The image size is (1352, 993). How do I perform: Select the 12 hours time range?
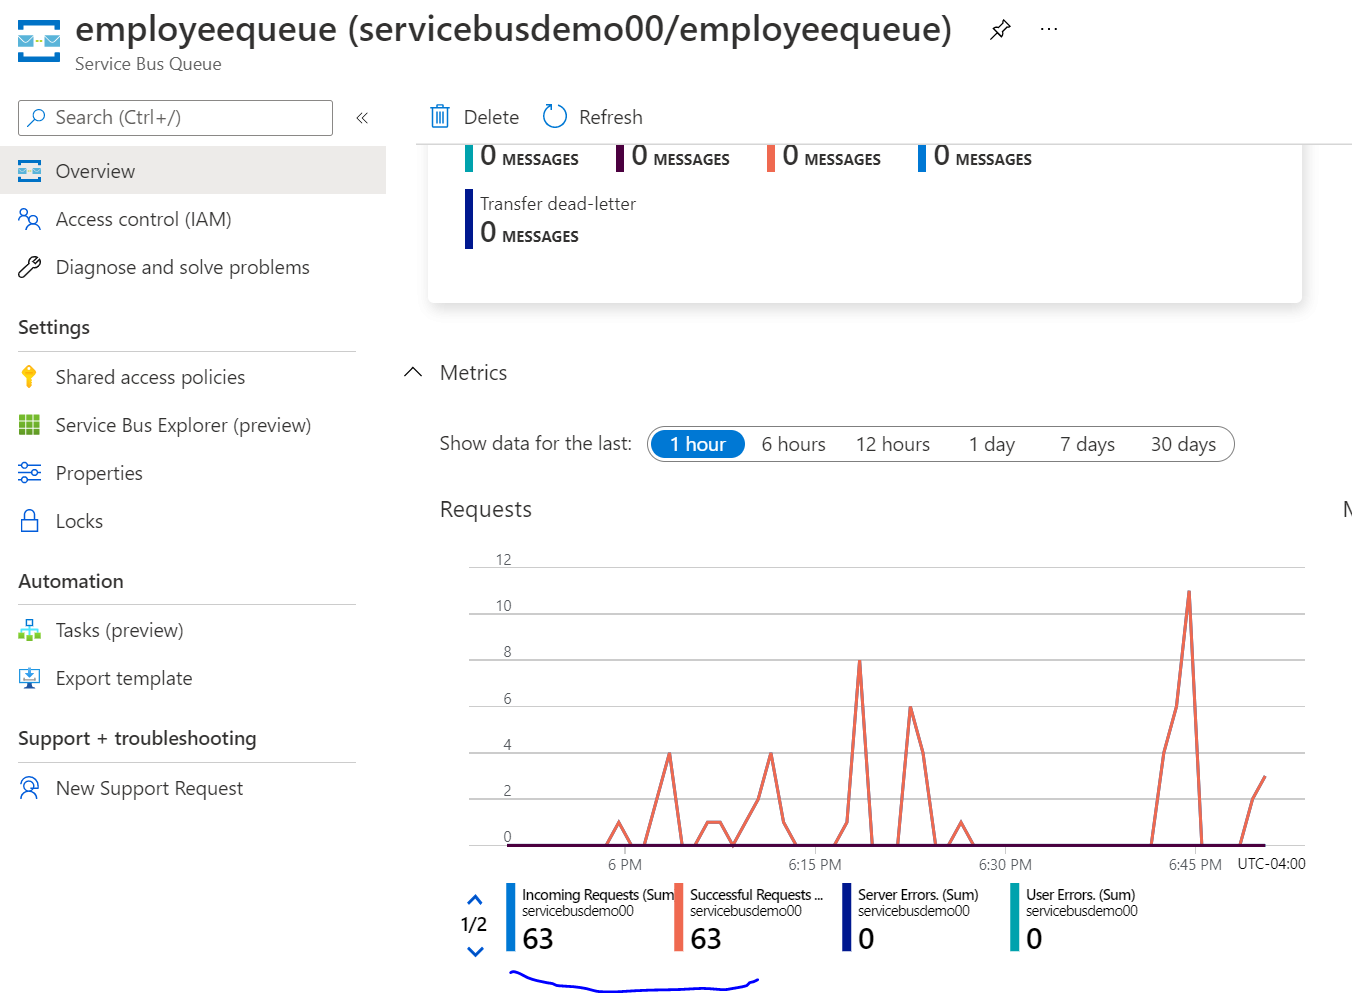893,444
